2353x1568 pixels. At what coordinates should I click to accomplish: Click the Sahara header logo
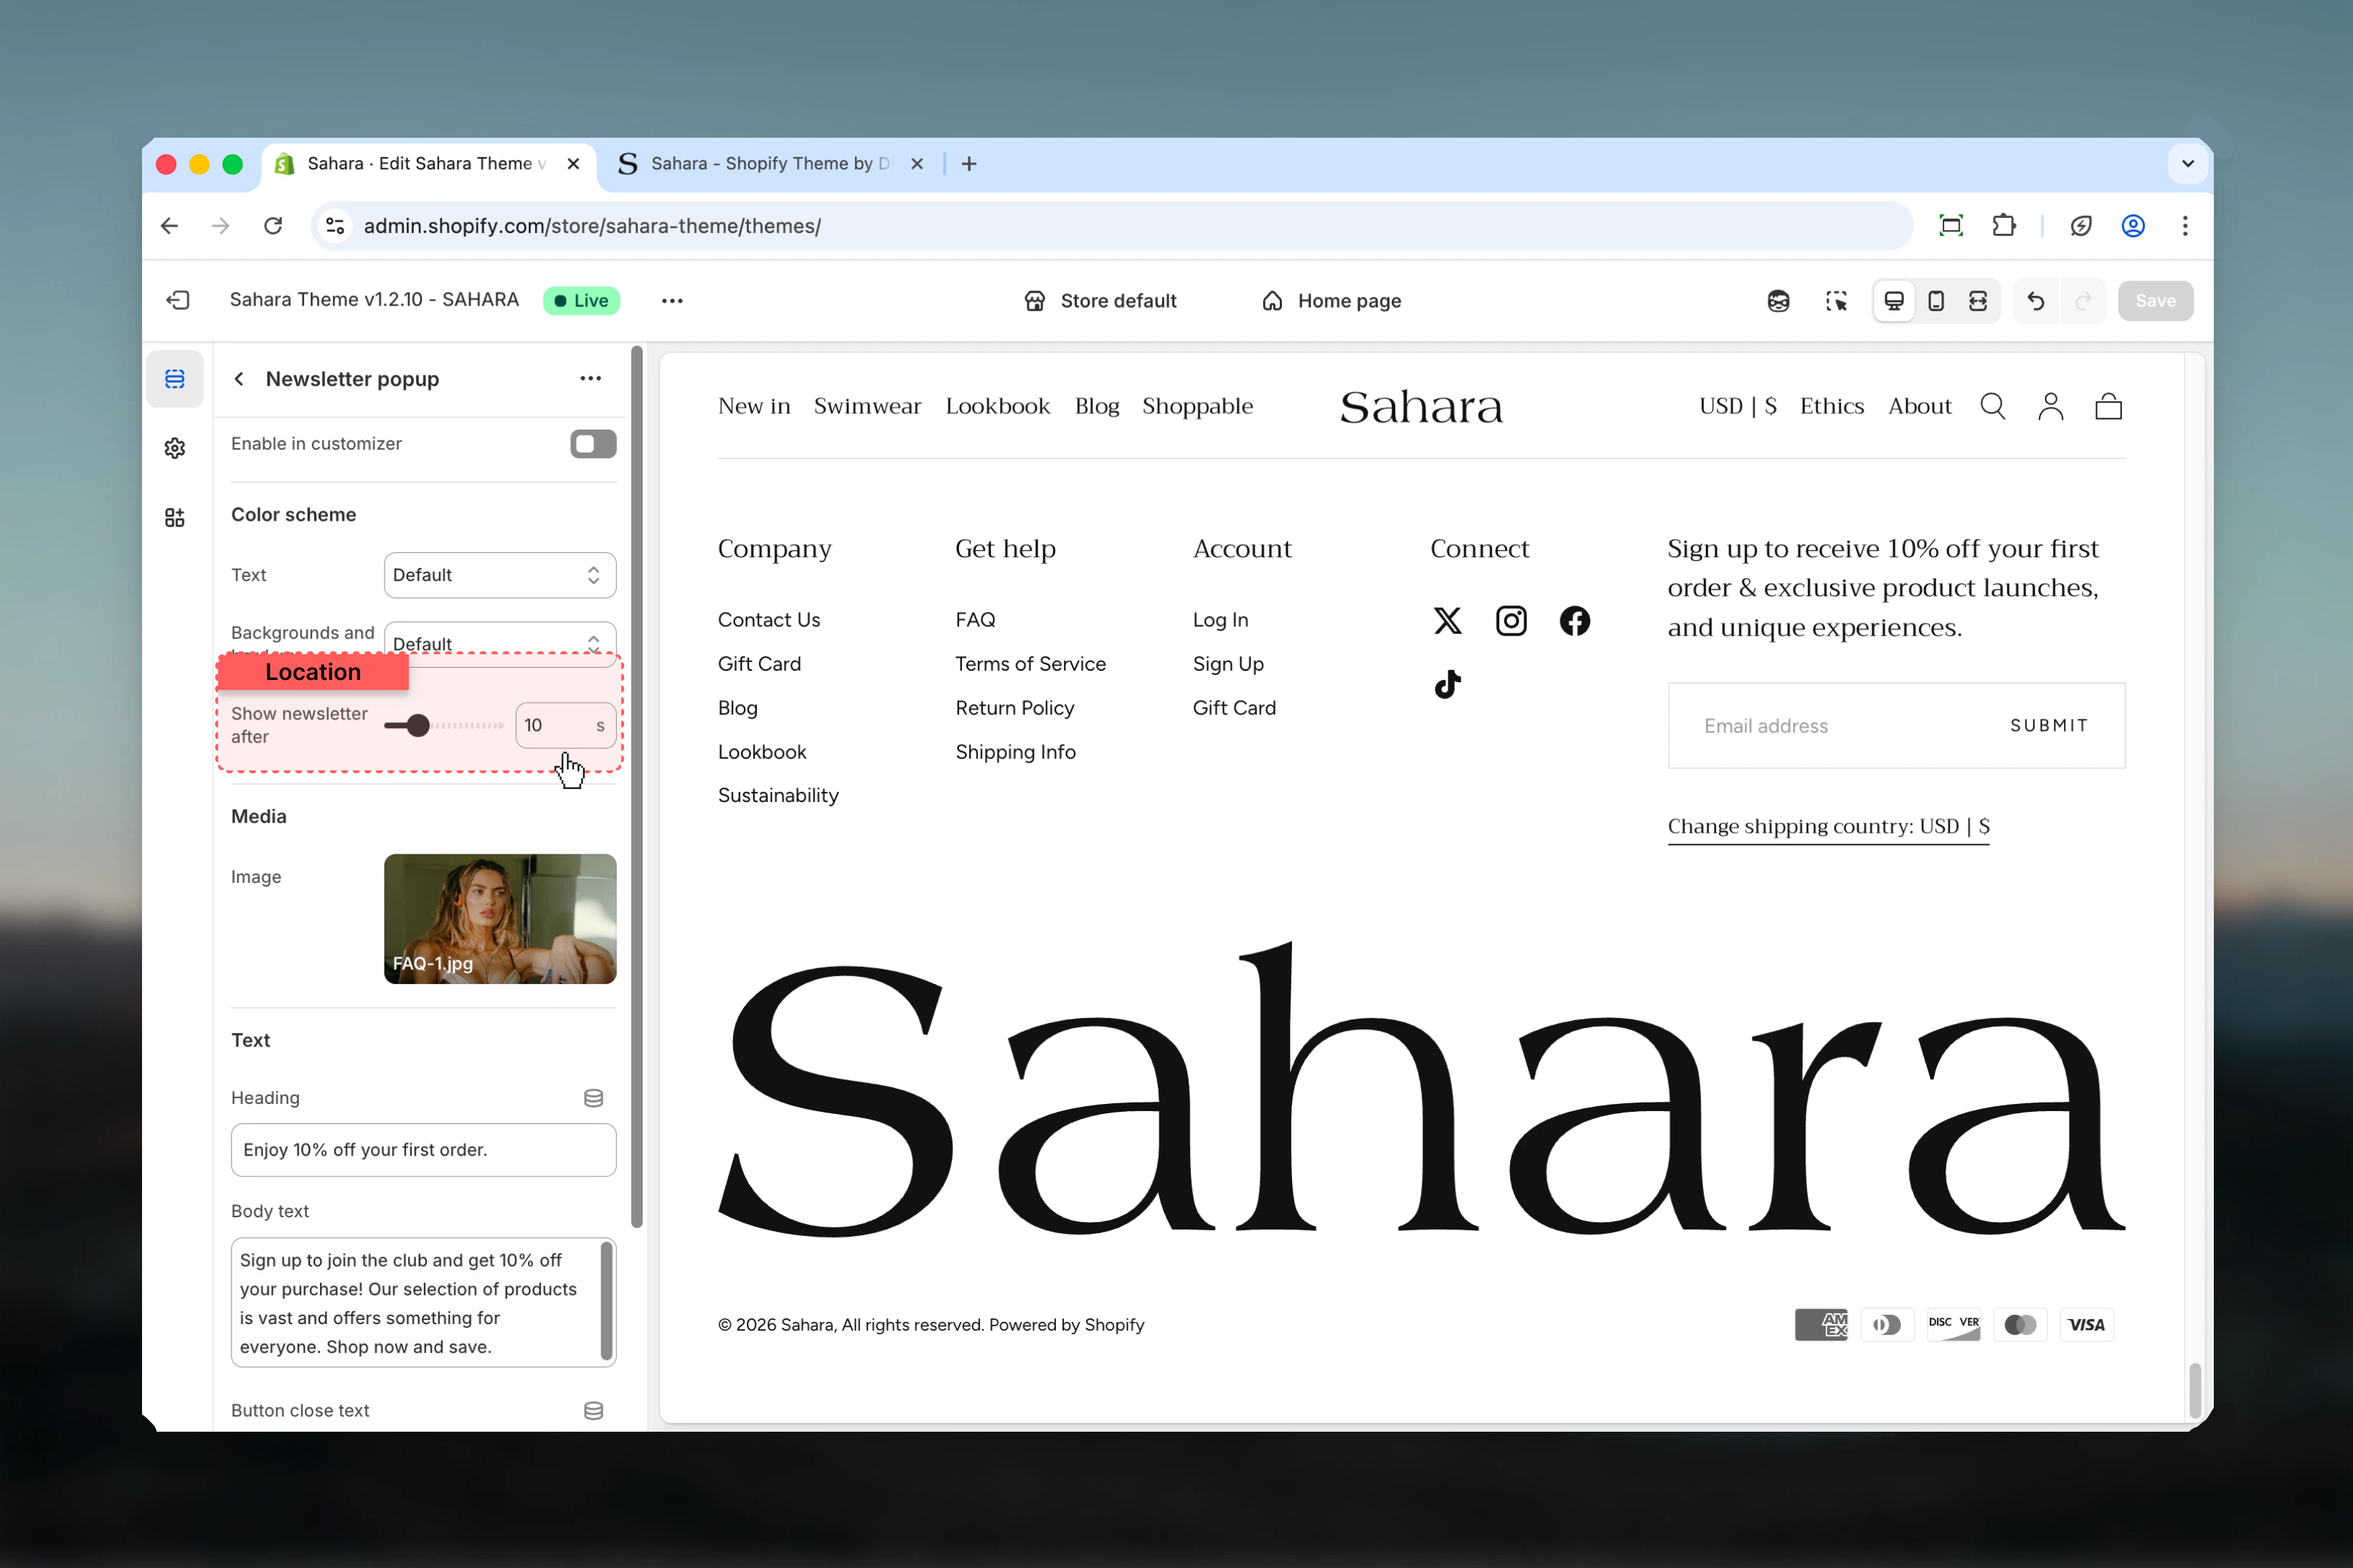[x=1420, y=407]
